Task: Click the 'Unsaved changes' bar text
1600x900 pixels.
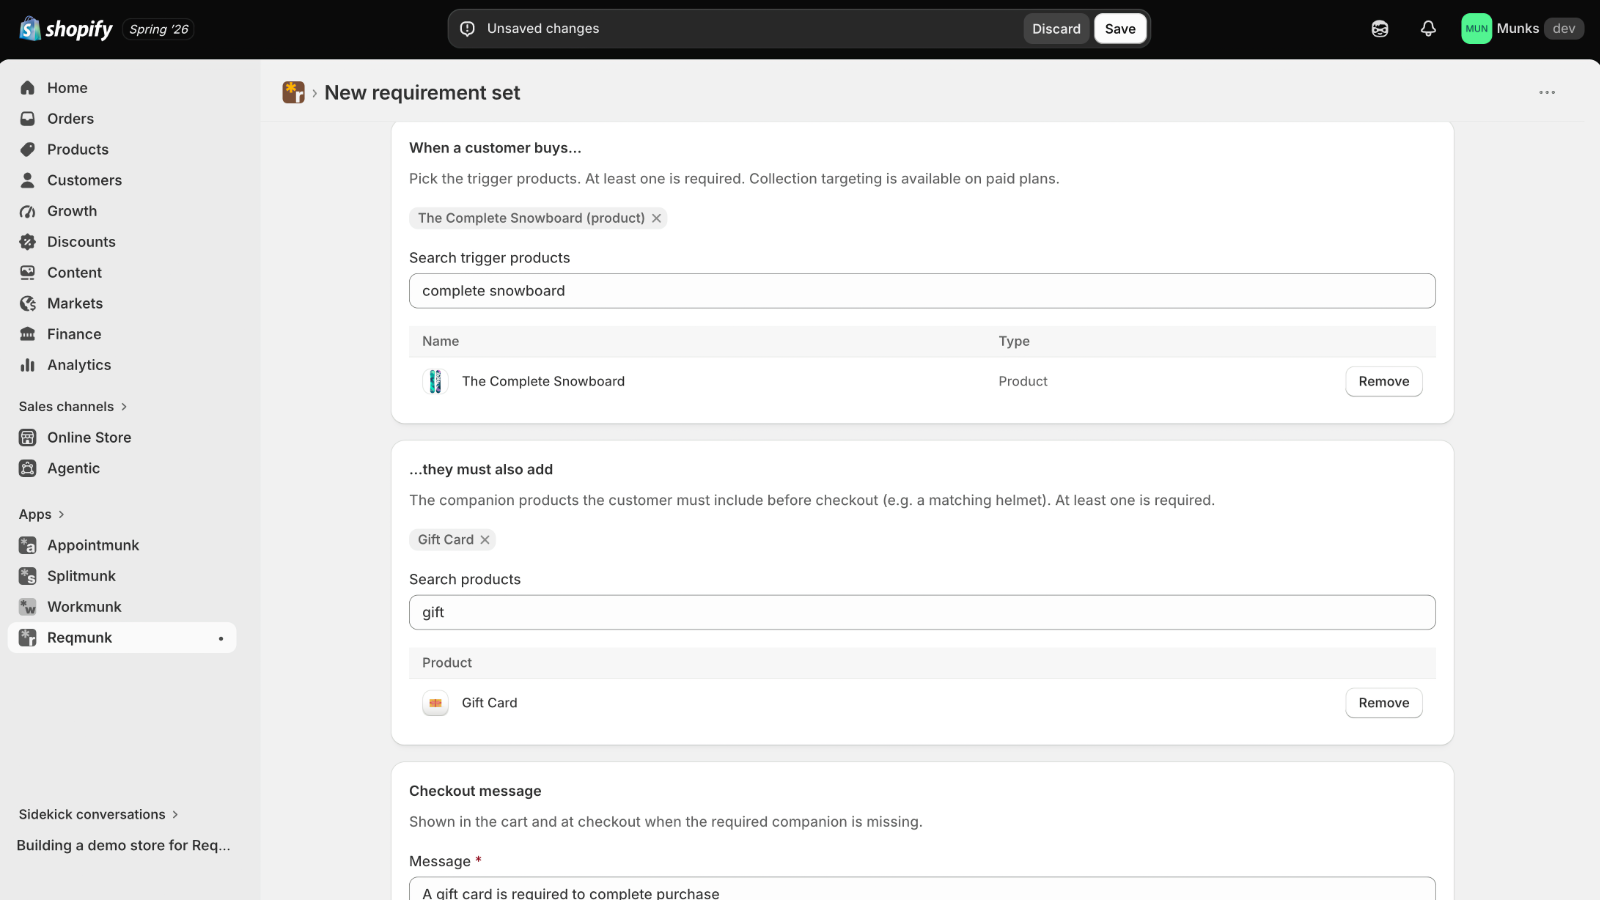Action: tap(543, 29)
